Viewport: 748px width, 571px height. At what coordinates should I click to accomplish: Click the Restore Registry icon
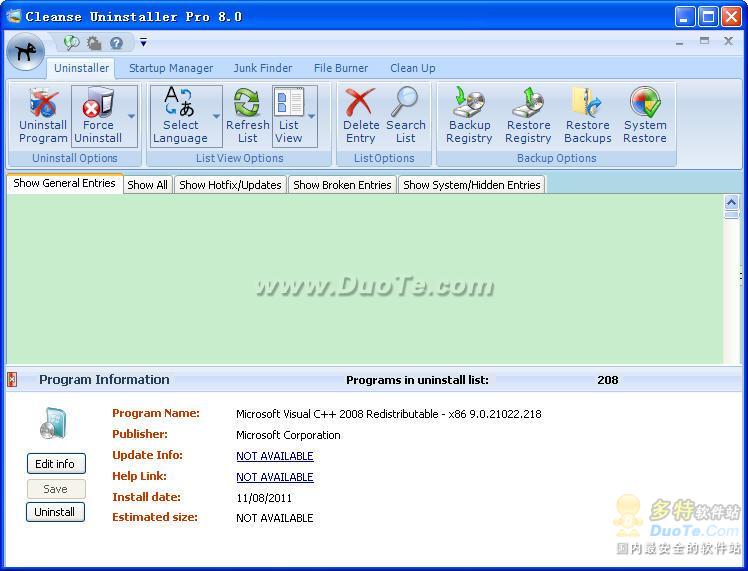pos(528,102)
